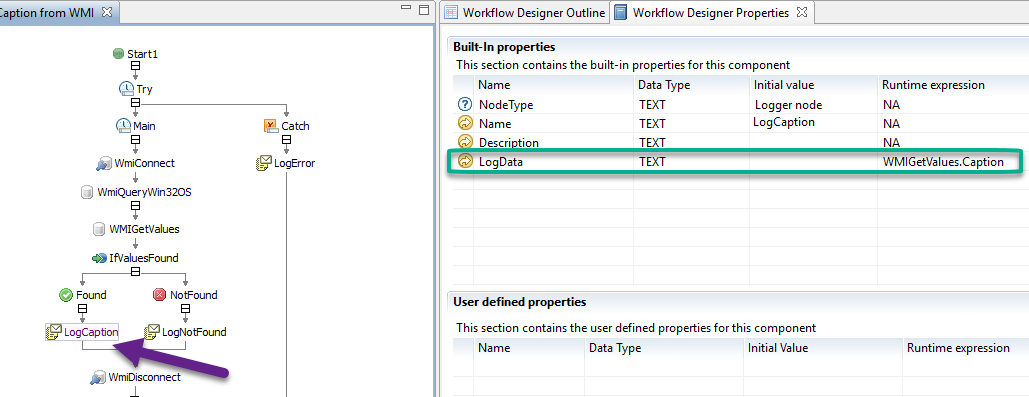This screenshot has width=1029, height=397.
Task: Edit the LogCaption initial value cell
Action: pyautogui.click(x=814, y=123)
